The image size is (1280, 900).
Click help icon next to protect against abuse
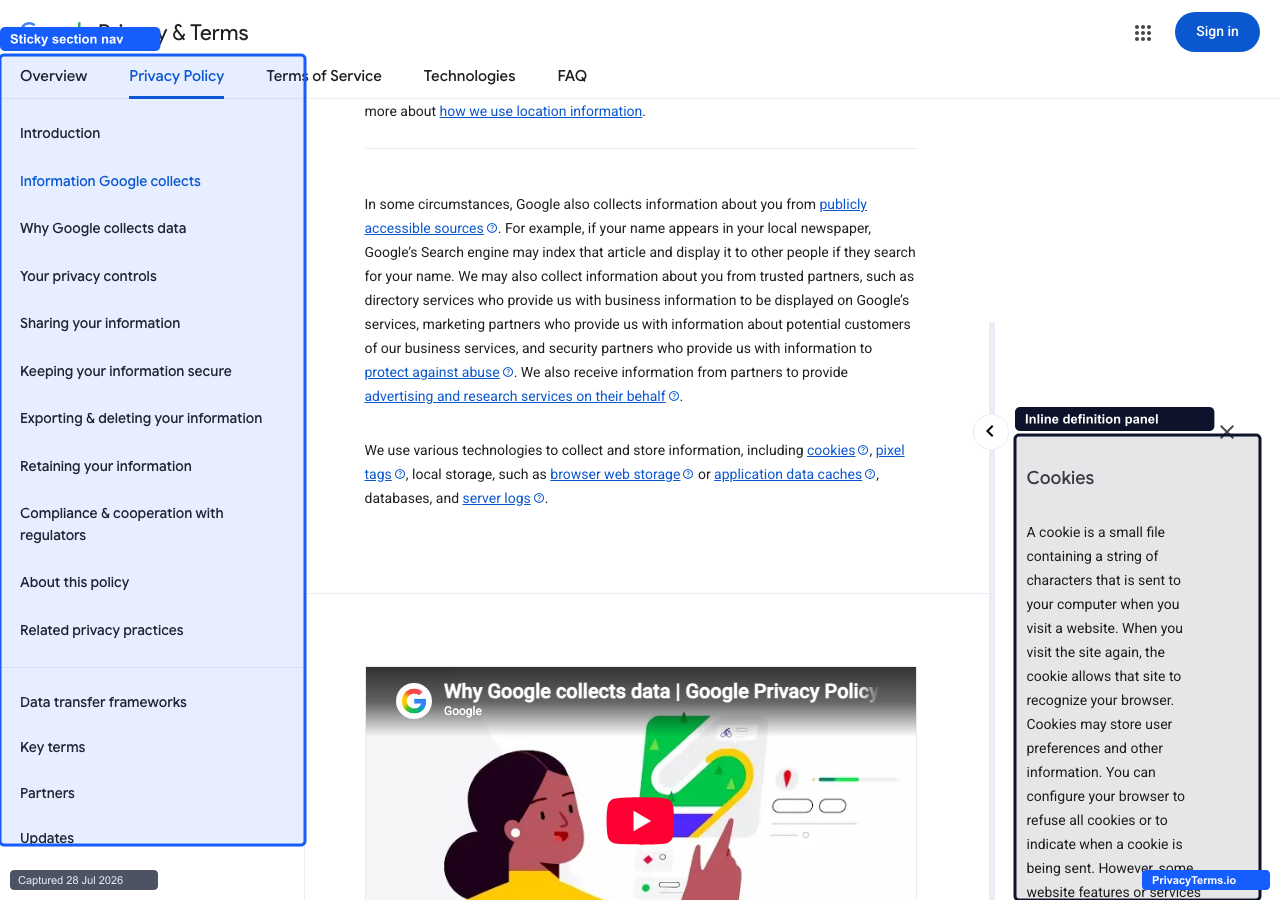pos(508,372)
